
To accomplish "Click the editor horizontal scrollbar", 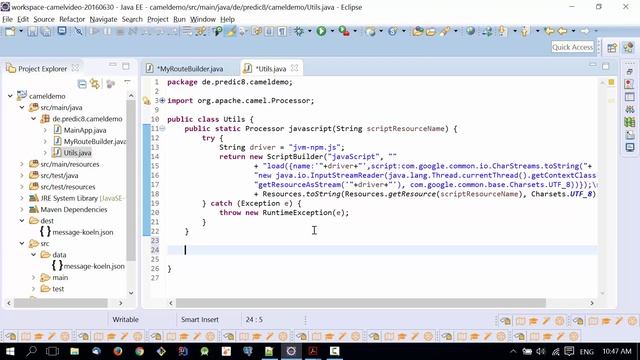I will 361,303.
